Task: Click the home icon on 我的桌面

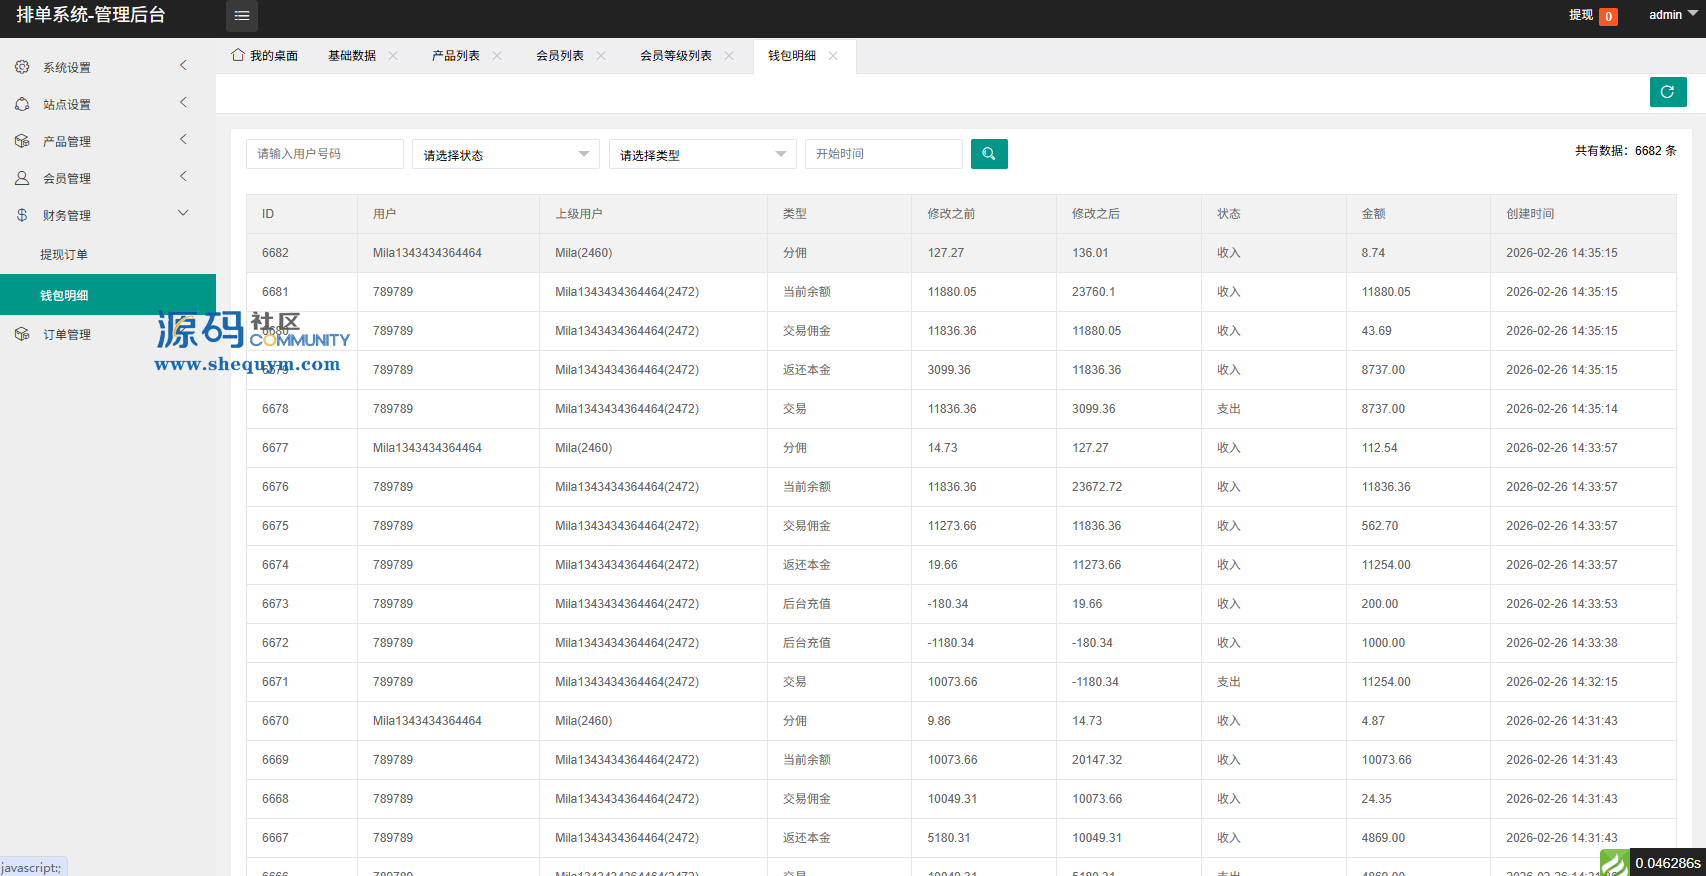Action: click(x=238, y=55)
